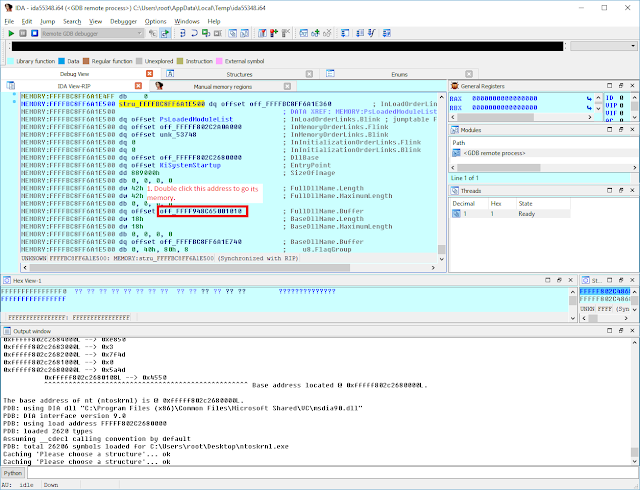Click the General Registers panel bug icon
The width and height of the screenshot is (640, 490).
pyautogui.click(x=454, y=86)
